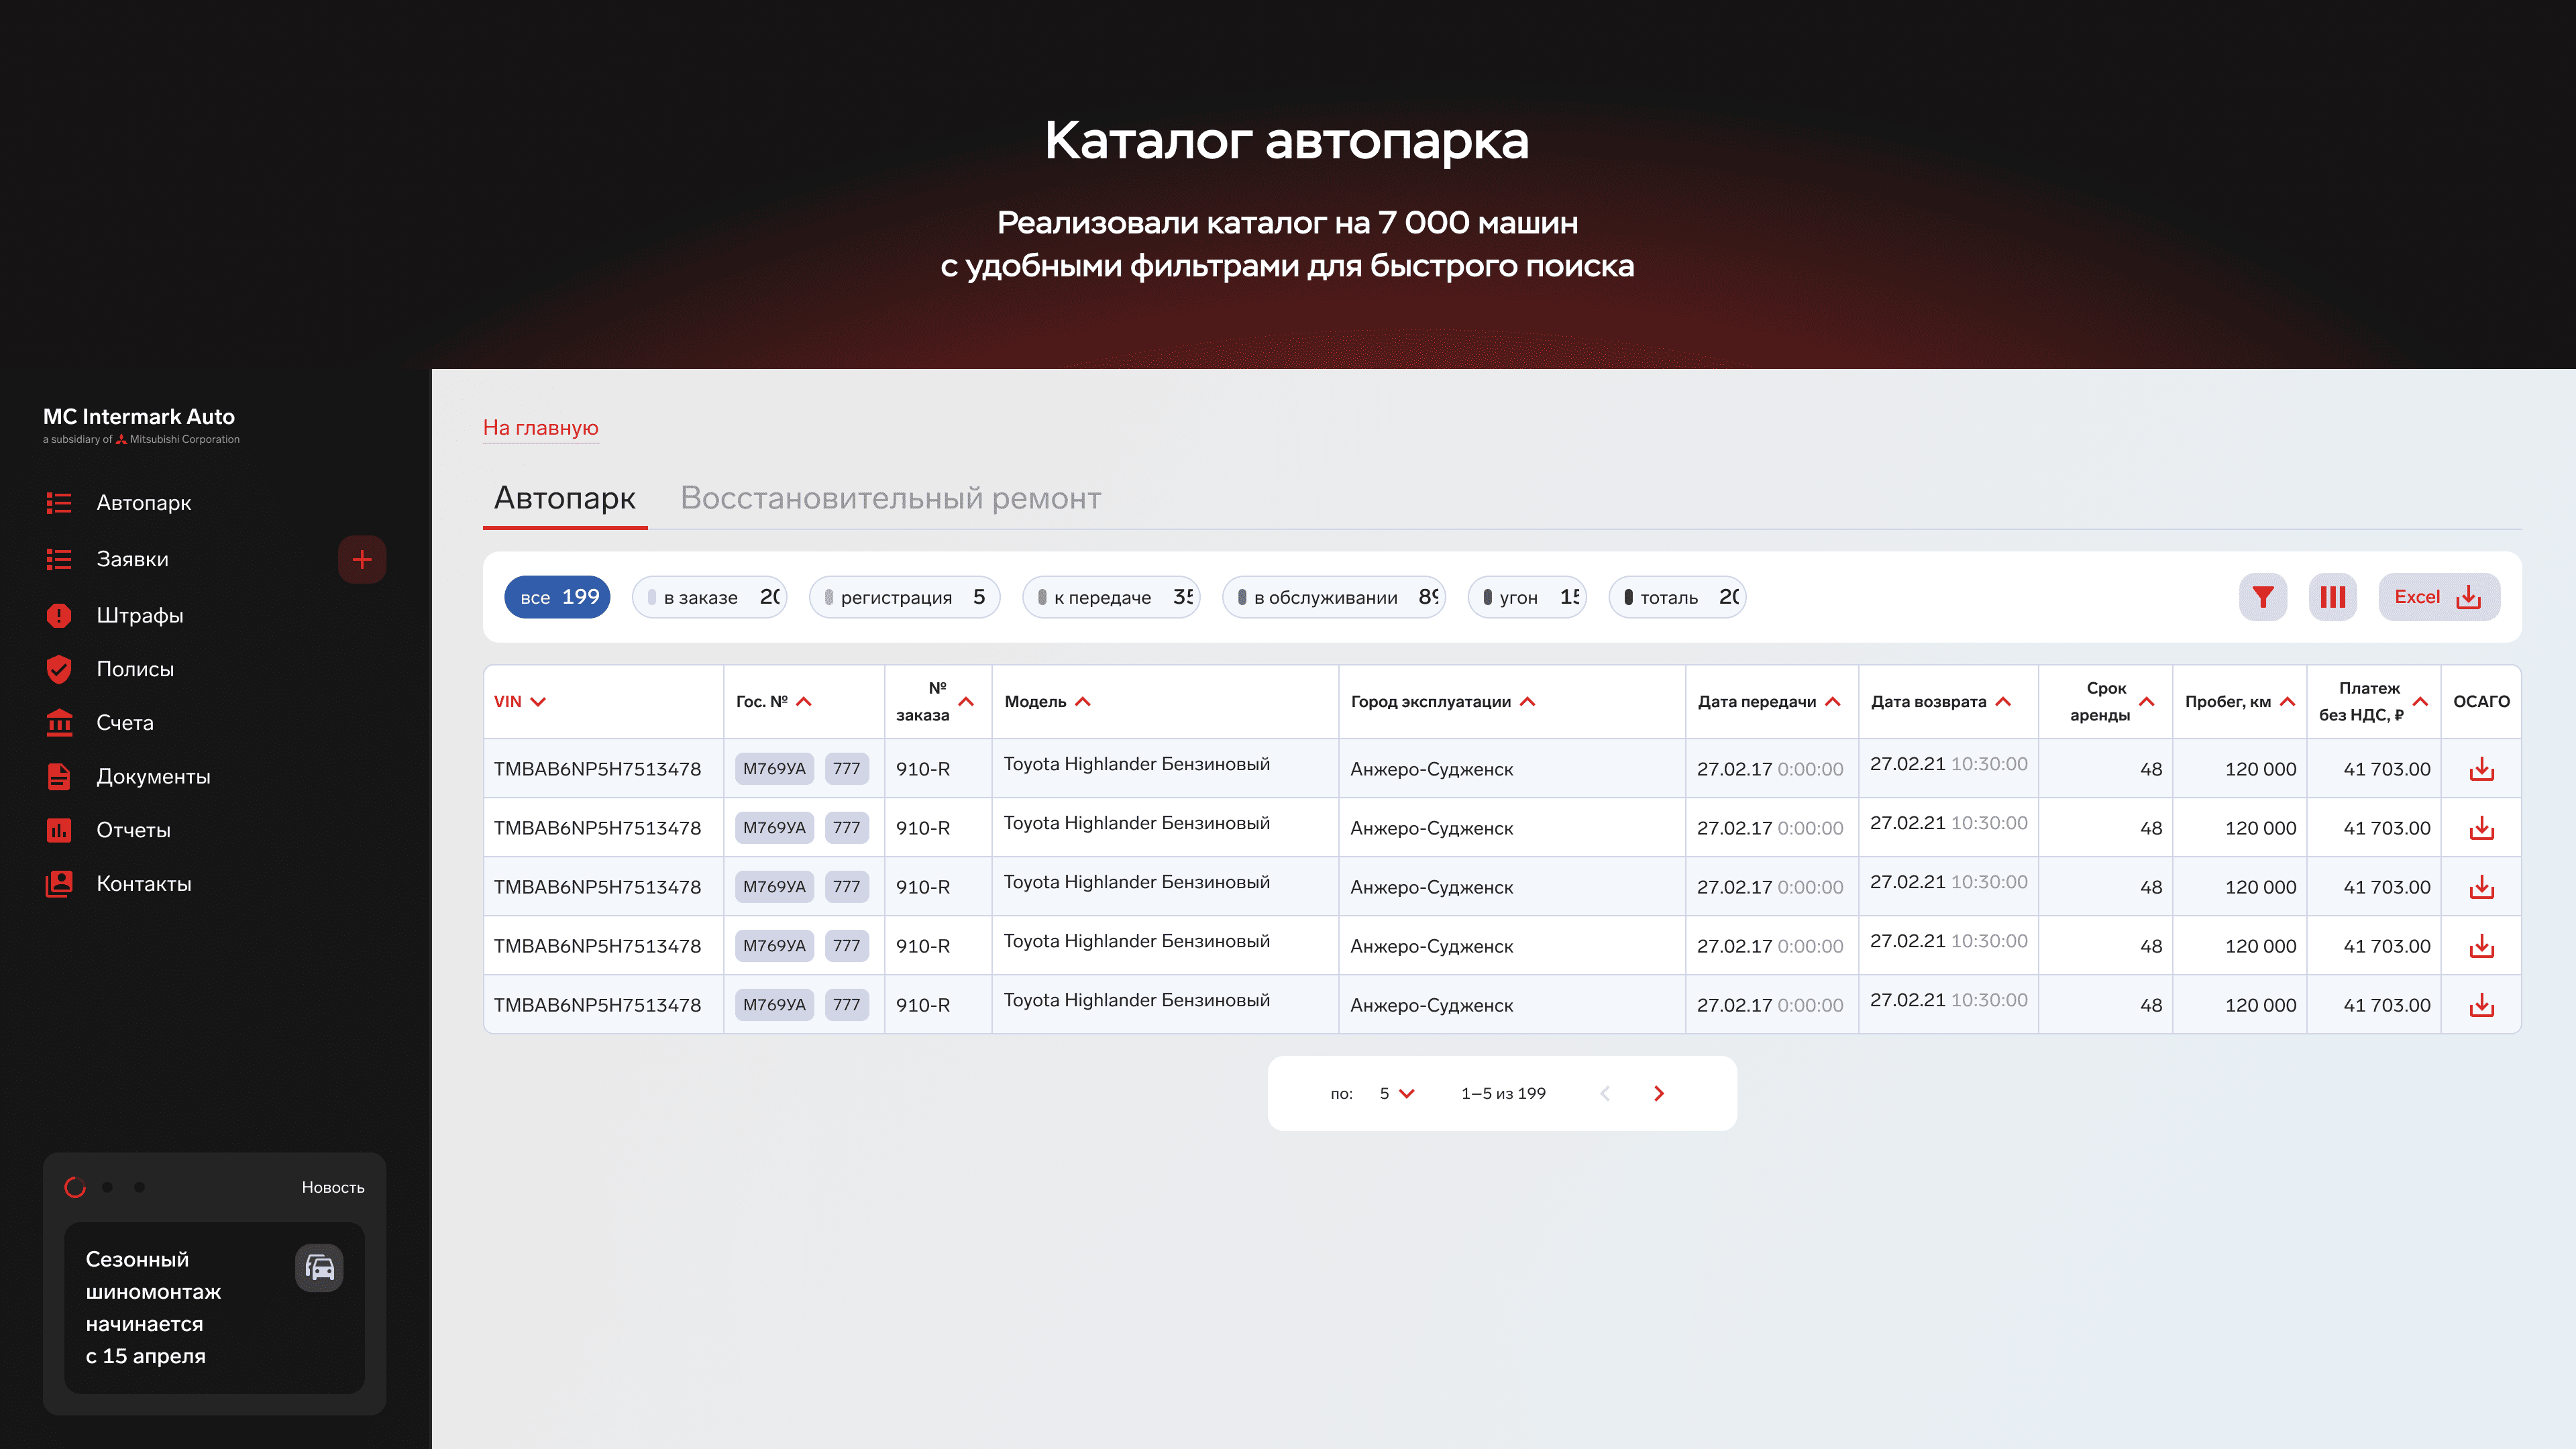2576x1449 pixels.
Task: Open the column settings button
Action: coord(2333,597)
